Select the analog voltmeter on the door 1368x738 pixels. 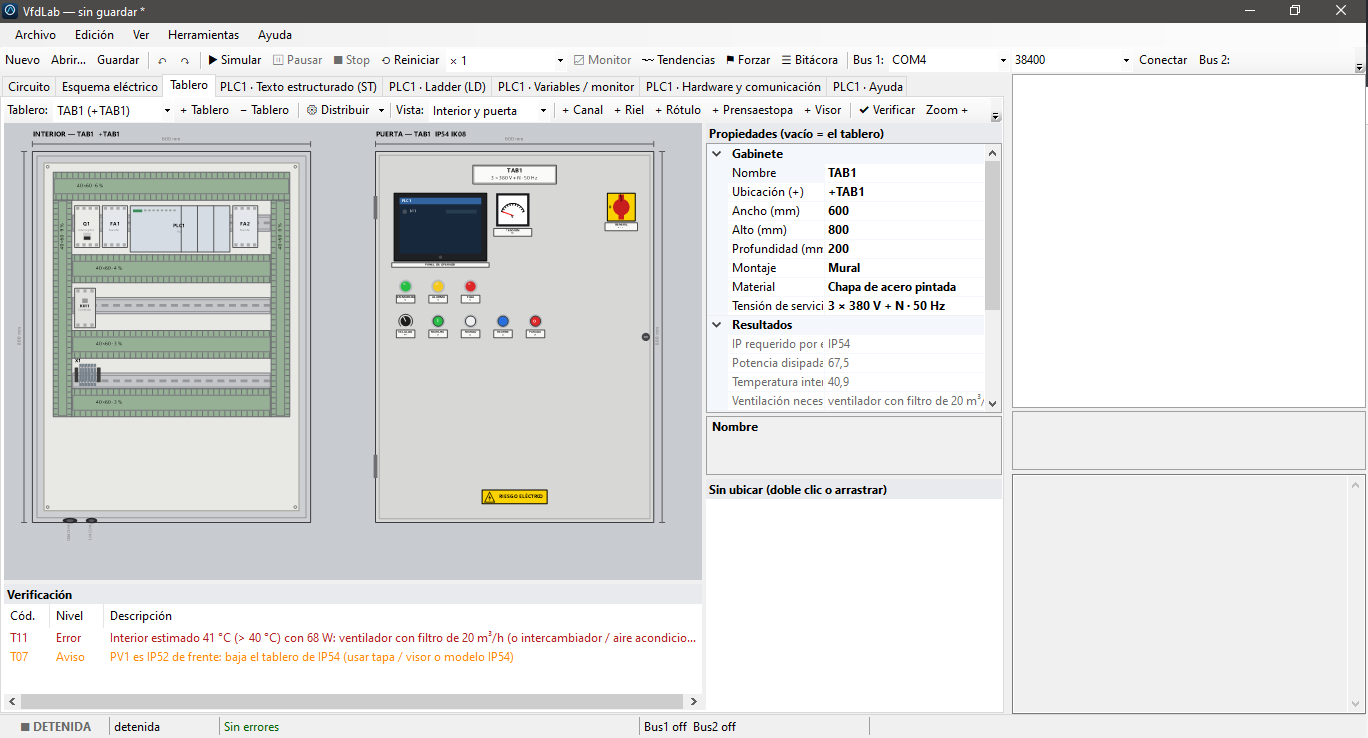(x=513, y=211)
